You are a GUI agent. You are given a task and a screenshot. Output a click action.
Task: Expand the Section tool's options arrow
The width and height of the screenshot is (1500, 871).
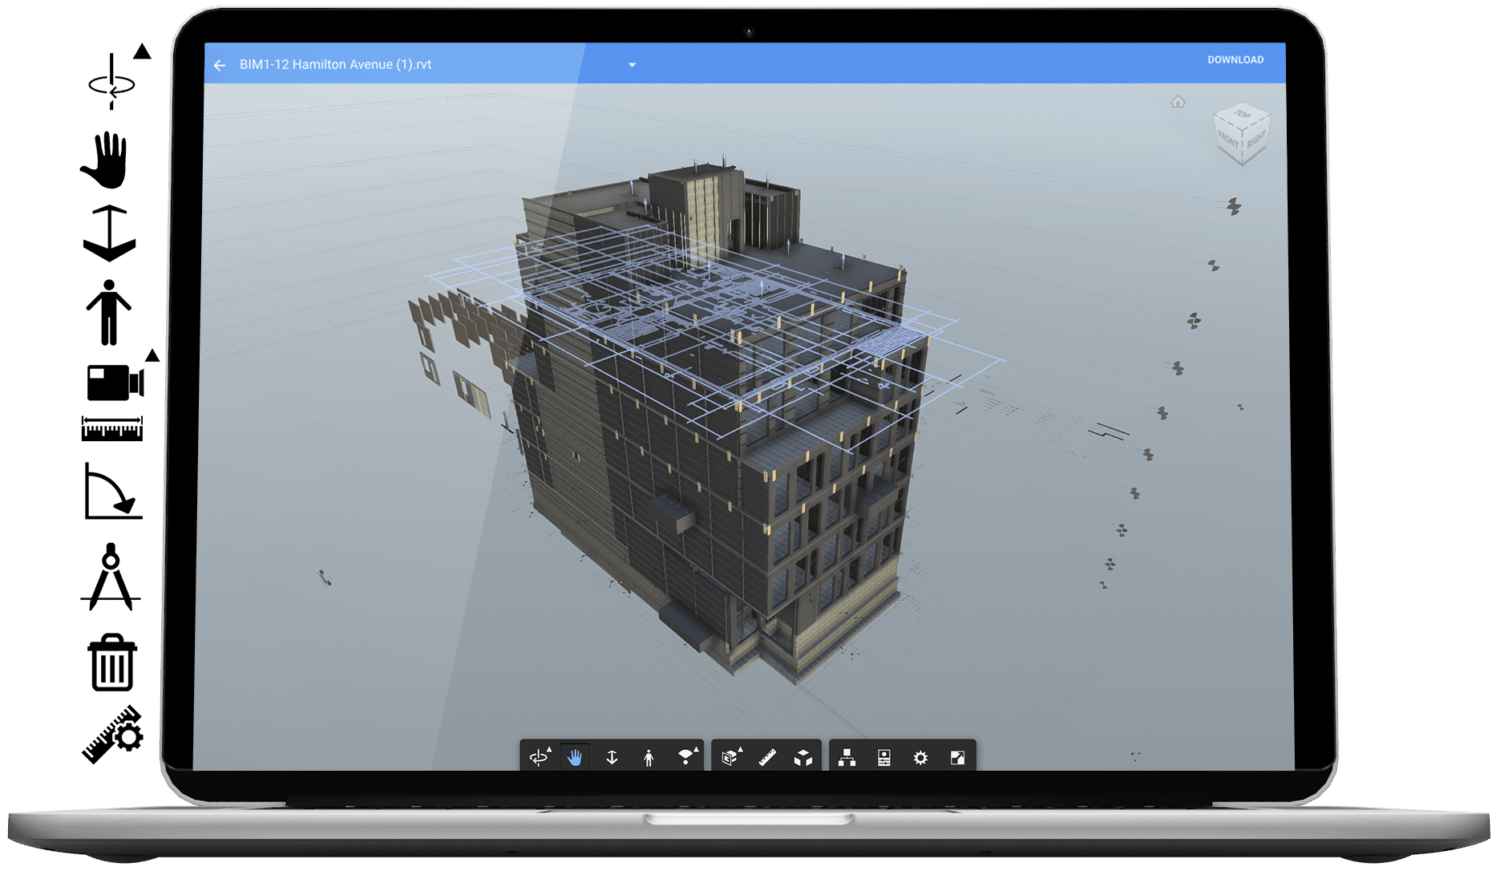click(740, 749)
